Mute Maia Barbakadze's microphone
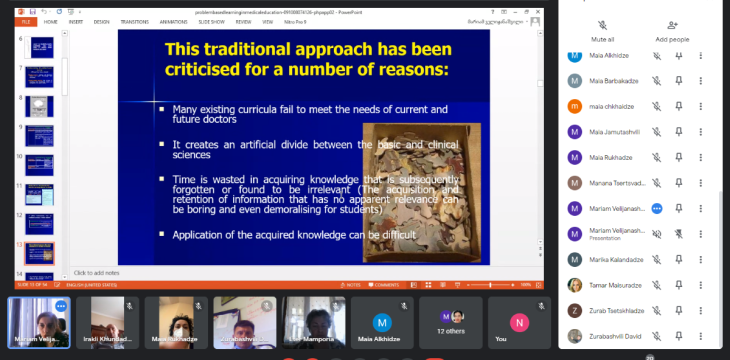This screenshot has height=360, width=730. tap(656, 81)
